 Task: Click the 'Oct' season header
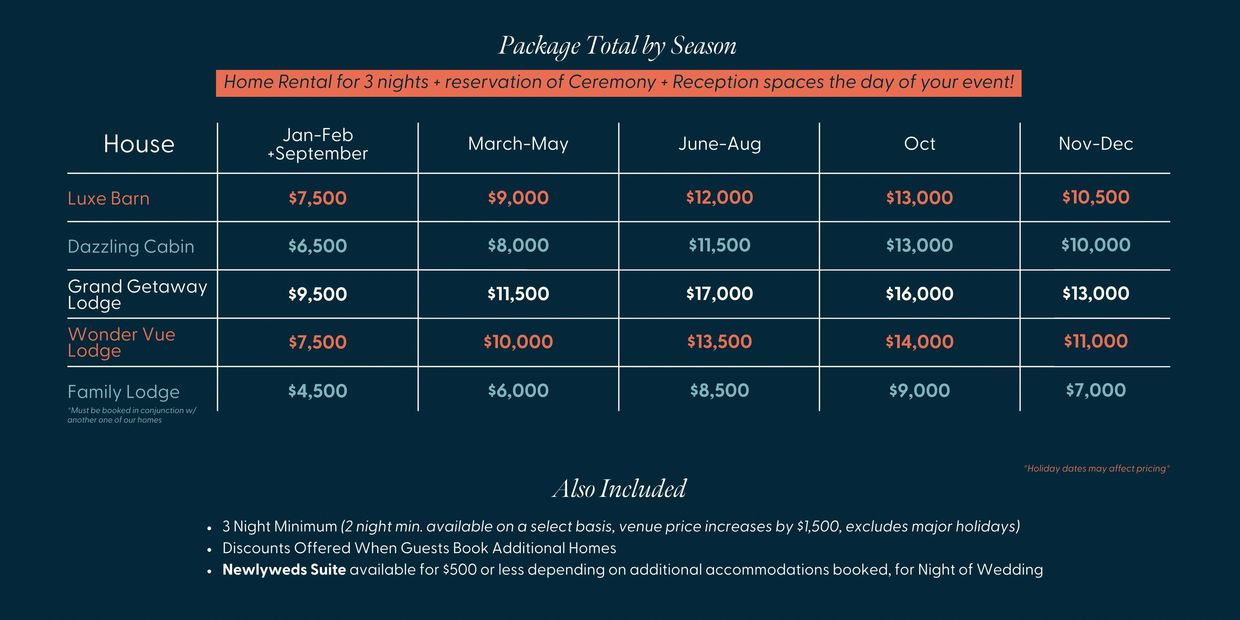(919, 144)
